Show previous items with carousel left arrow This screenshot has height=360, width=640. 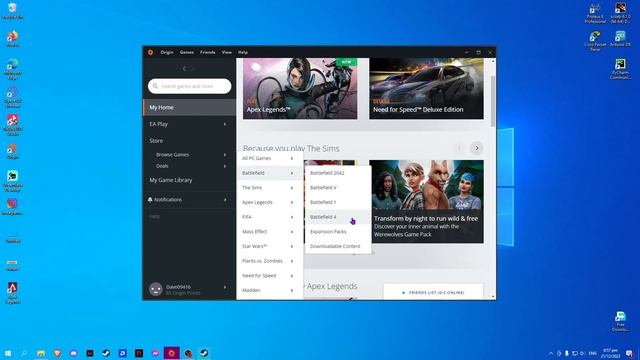[x=459, y=148]
